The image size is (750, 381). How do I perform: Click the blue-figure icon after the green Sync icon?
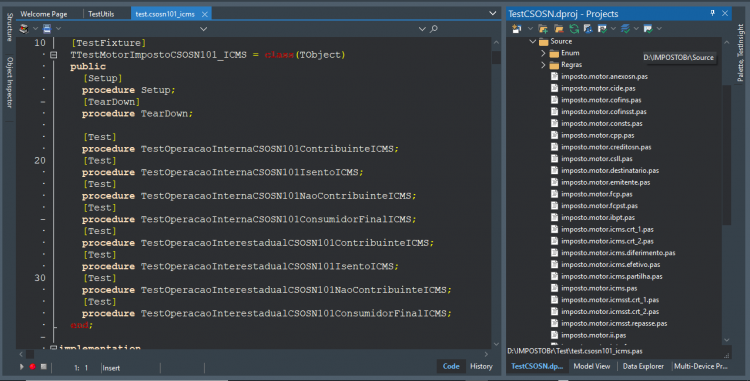(588, 29)
